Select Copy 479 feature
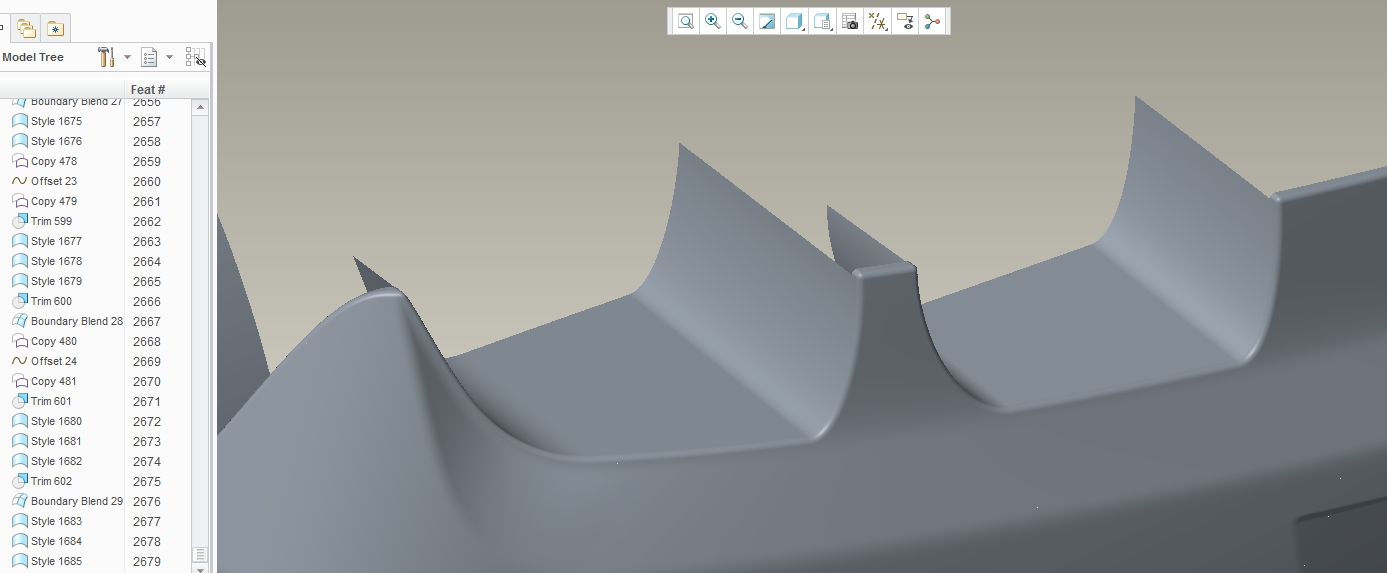 pyautogui.click(x=54, y=201)
